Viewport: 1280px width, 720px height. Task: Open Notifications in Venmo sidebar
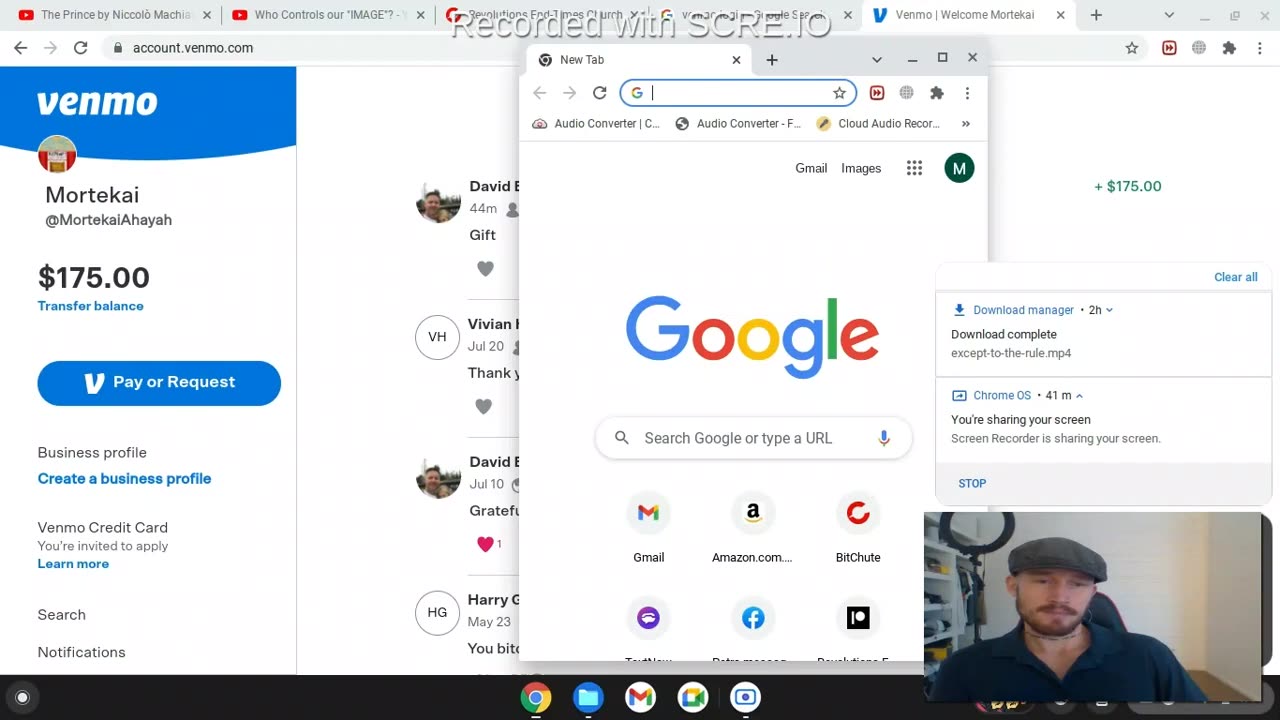pos(81,652)
